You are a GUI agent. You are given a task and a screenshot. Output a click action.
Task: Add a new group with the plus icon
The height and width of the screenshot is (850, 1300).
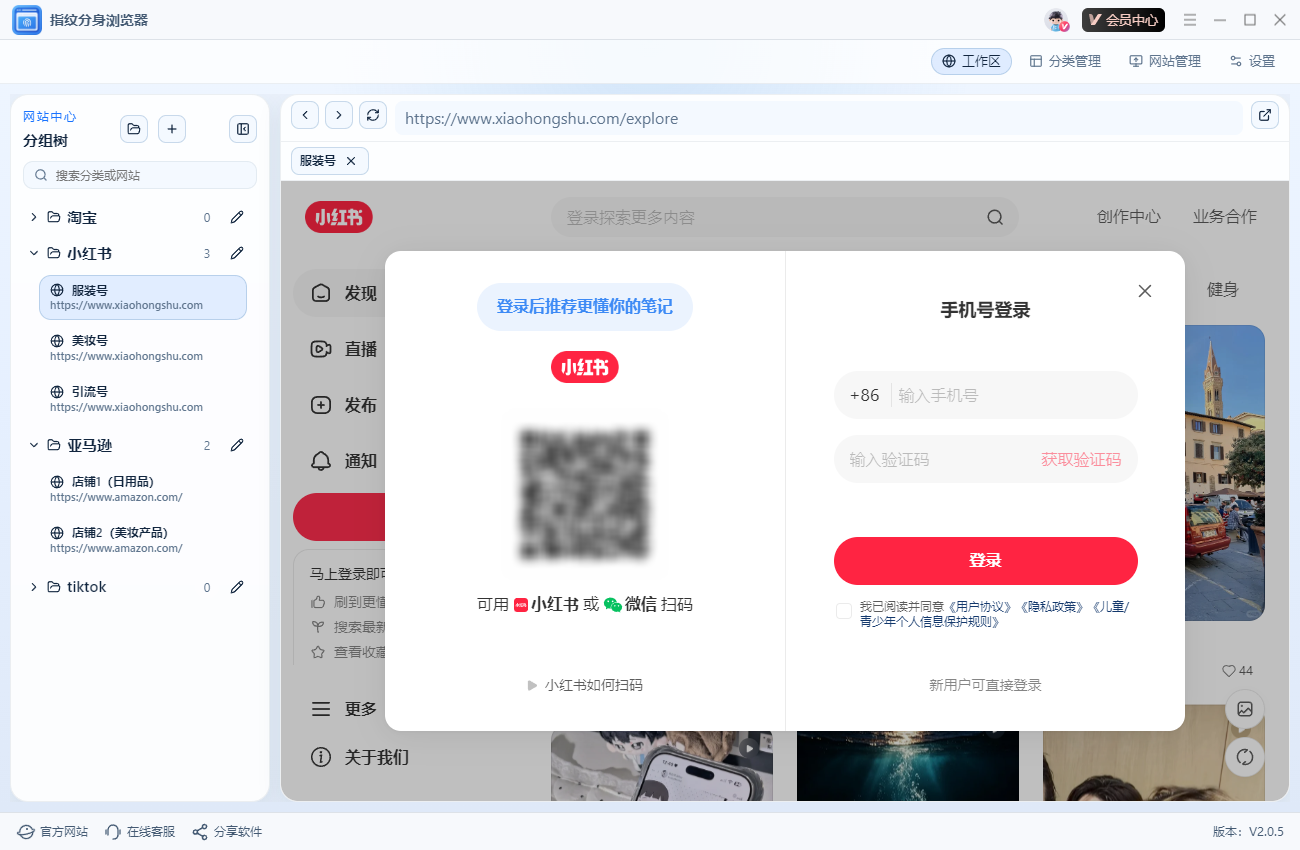[172, 129]
